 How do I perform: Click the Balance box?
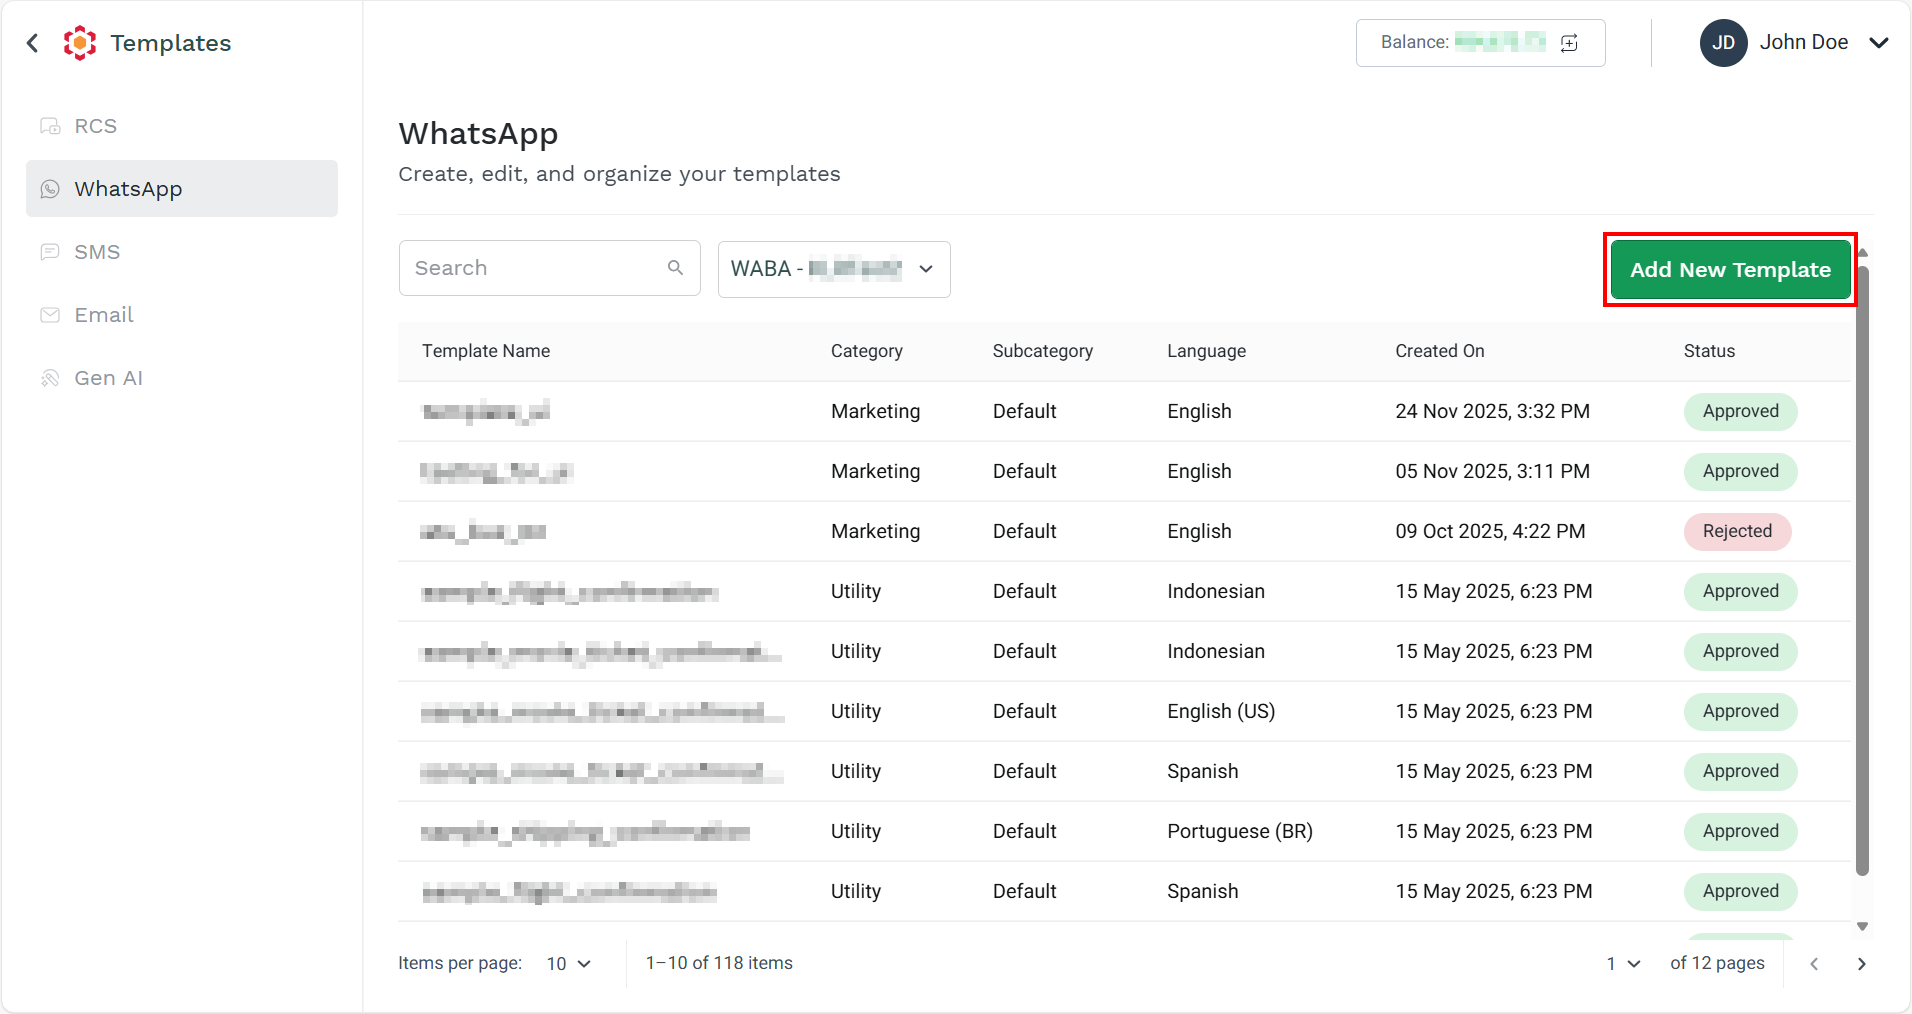(1480, 43)
